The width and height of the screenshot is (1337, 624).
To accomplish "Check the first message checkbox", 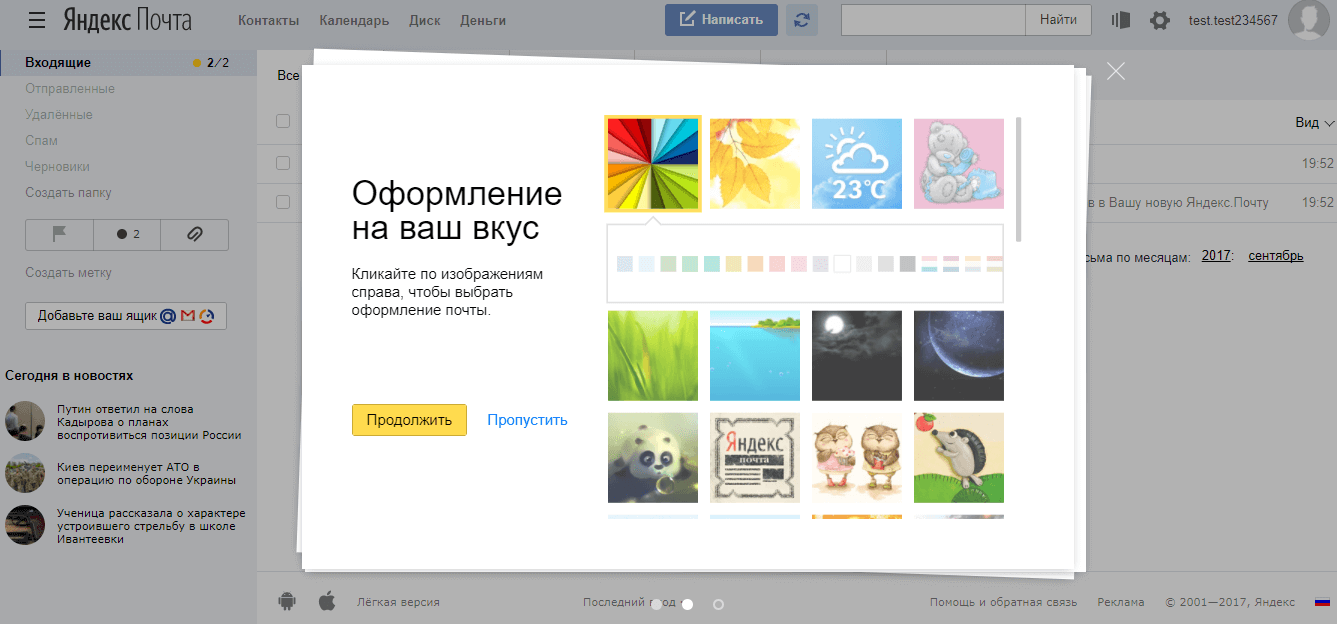I will tap(283, 163).
